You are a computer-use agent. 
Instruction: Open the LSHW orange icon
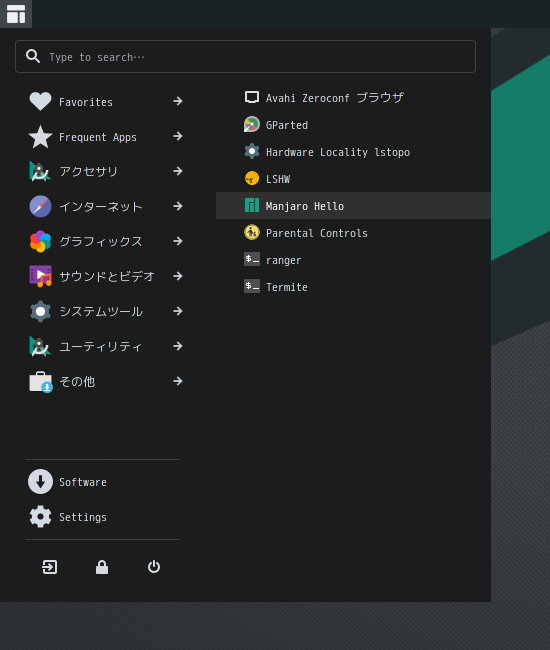252,179
